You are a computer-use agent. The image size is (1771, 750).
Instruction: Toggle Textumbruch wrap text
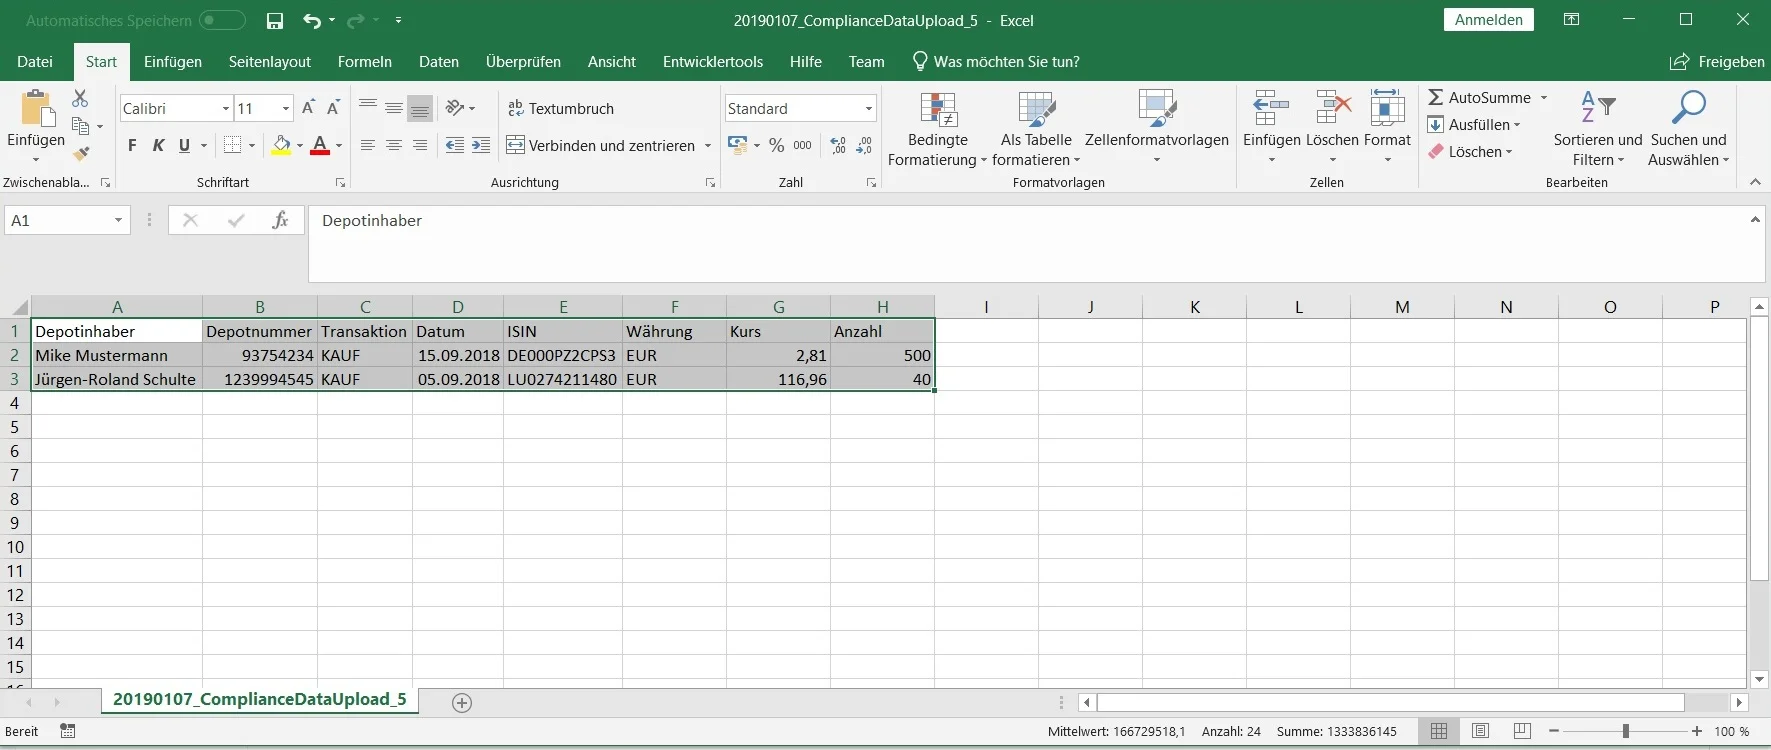pos(561,108)
